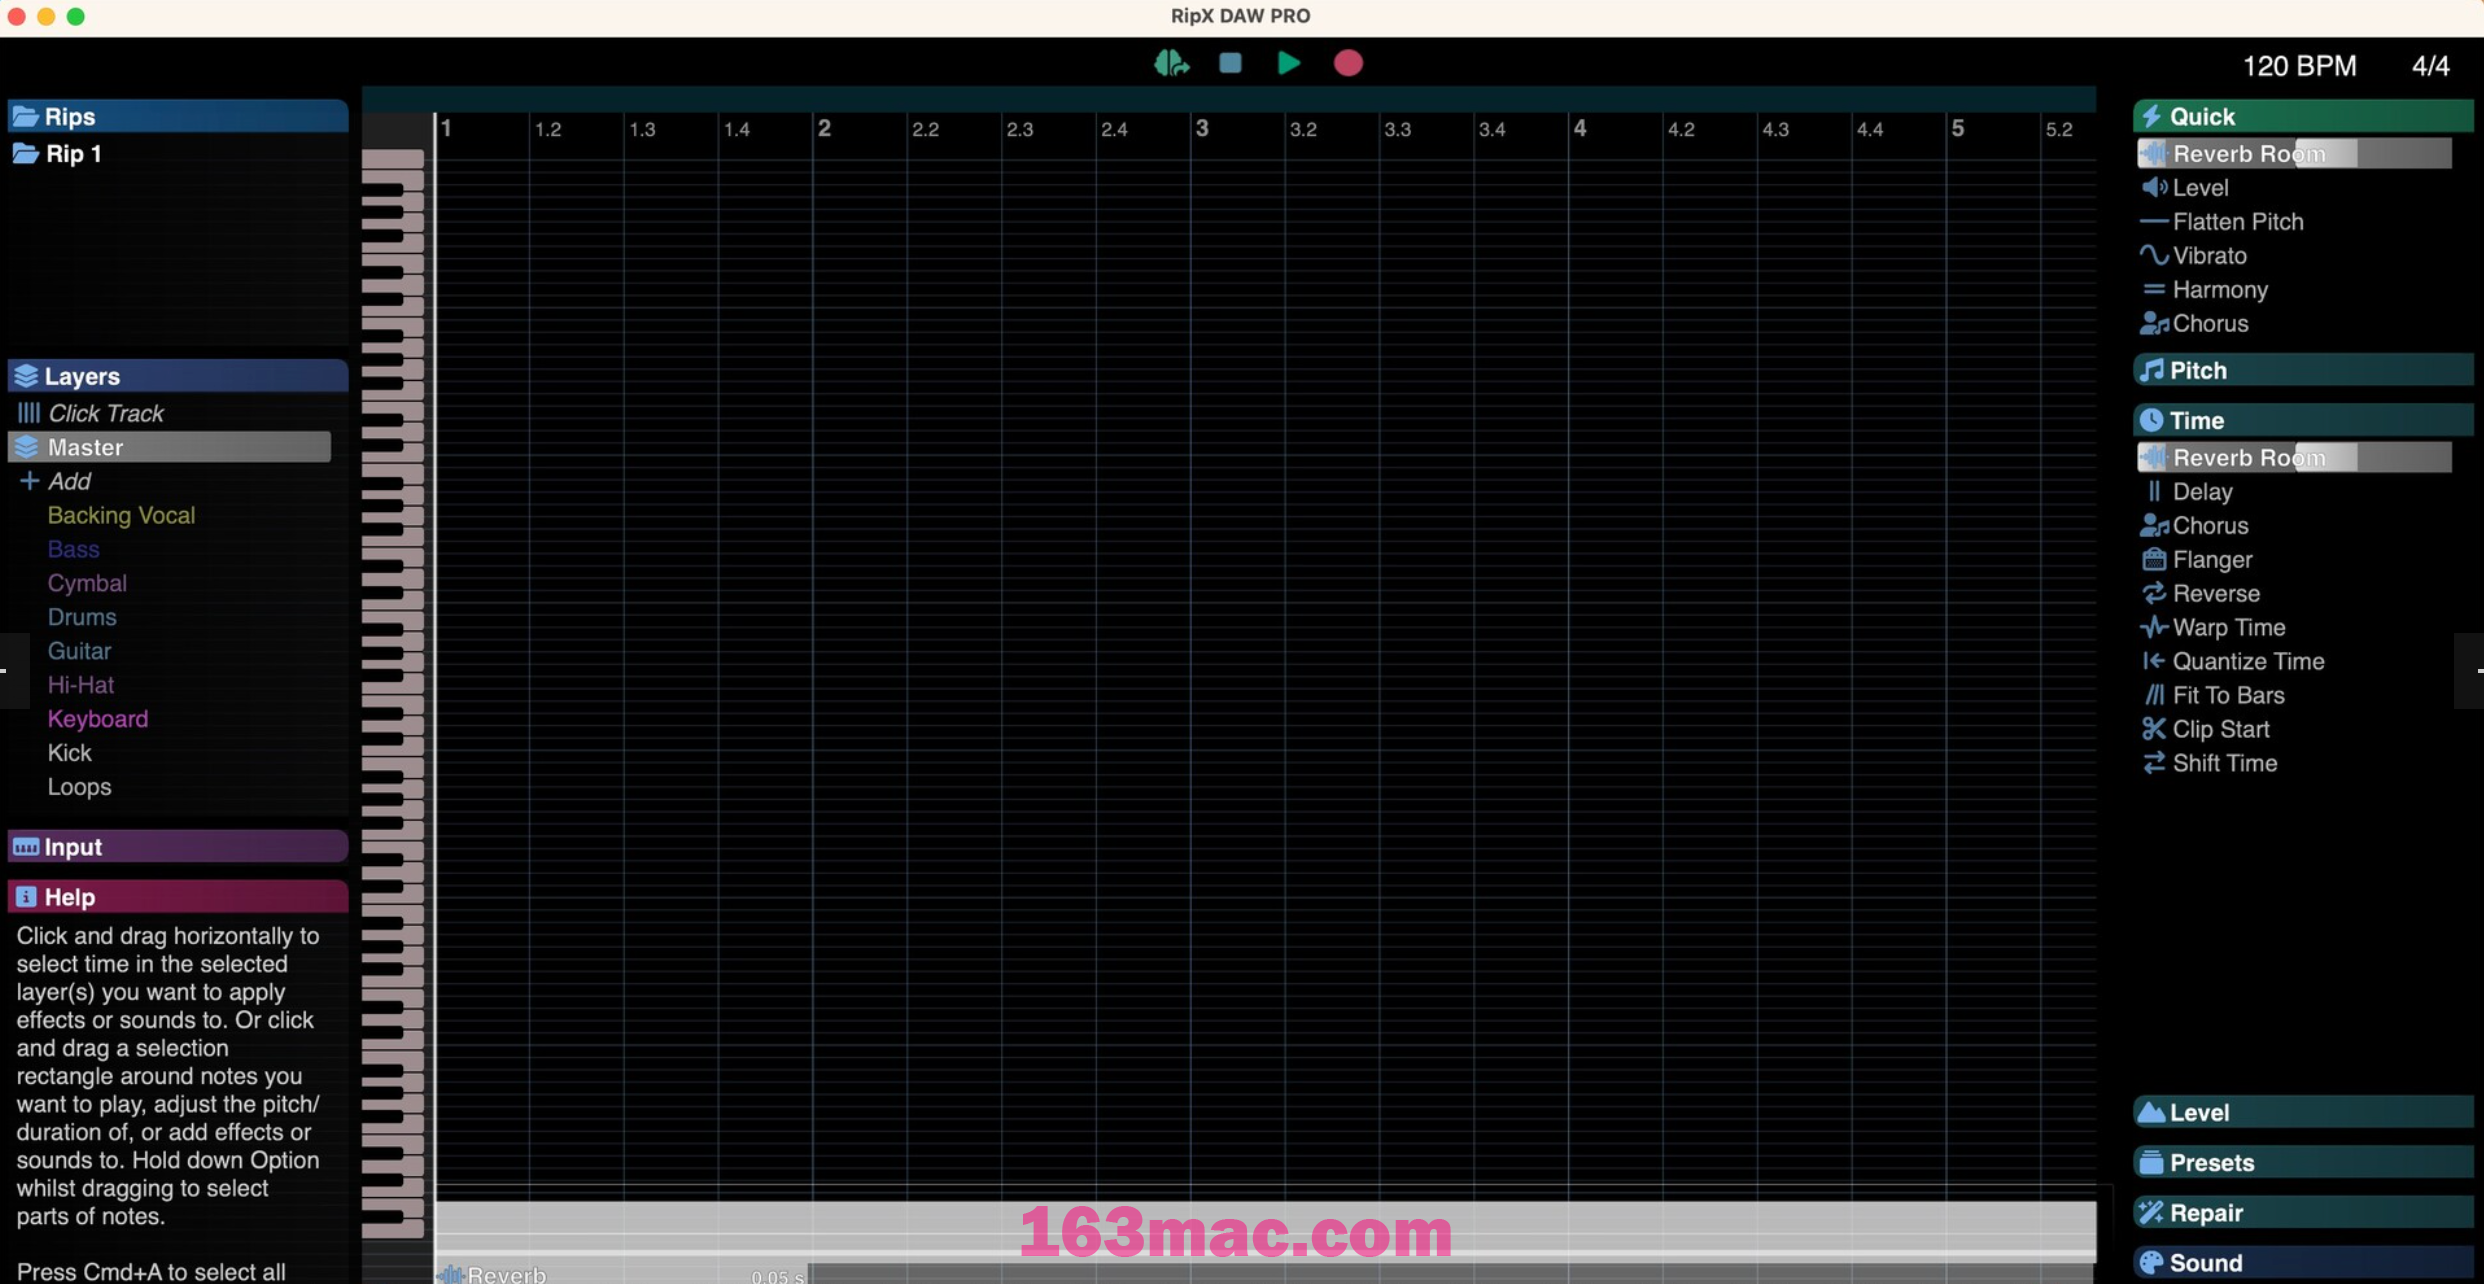This screenshot has height=1284, width=2484.
Task: Click the Stop button to halt playback
Action: (x=1230, y=62)
